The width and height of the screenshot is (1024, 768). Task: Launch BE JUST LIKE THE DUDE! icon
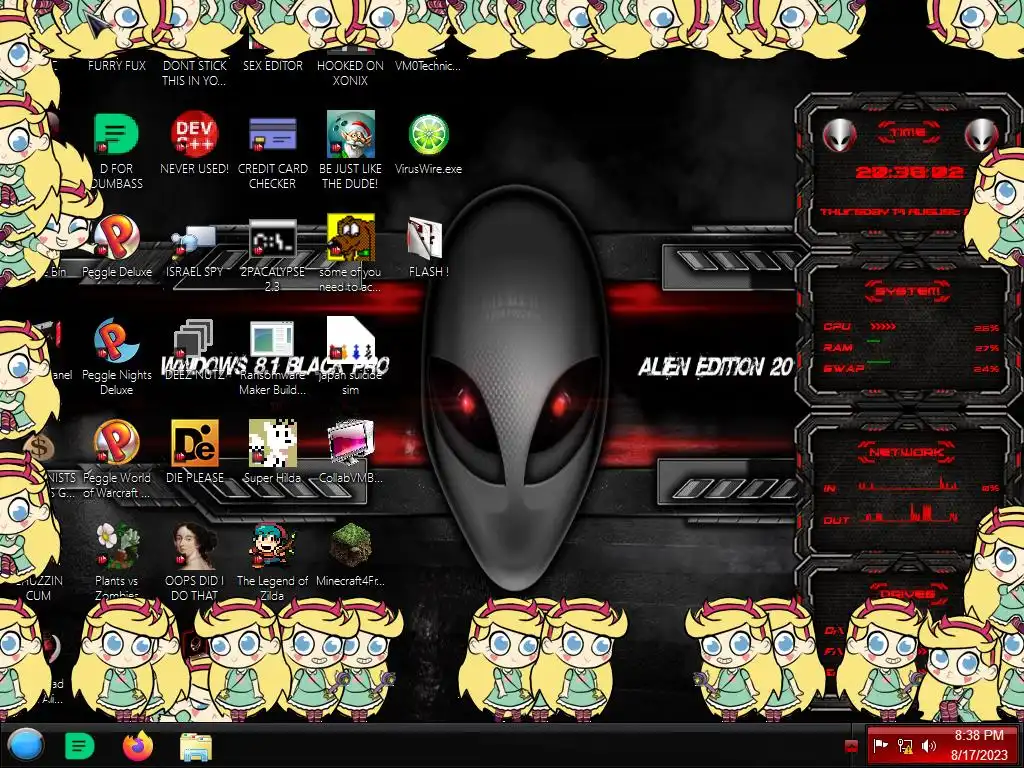[x=351, y=134]
